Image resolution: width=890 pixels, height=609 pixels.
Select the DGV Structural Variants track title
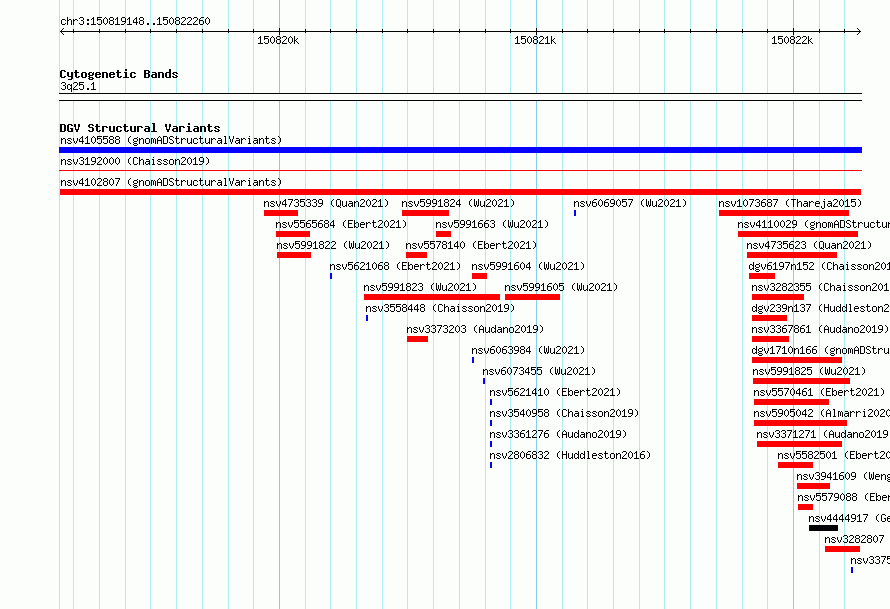(x=140, y=128)
